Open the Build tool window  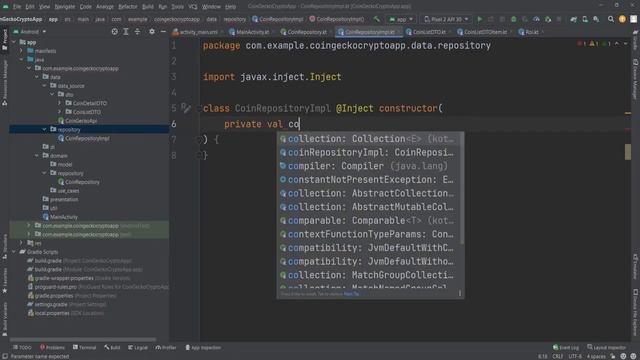pyautogui.click(x=112, y=347)
